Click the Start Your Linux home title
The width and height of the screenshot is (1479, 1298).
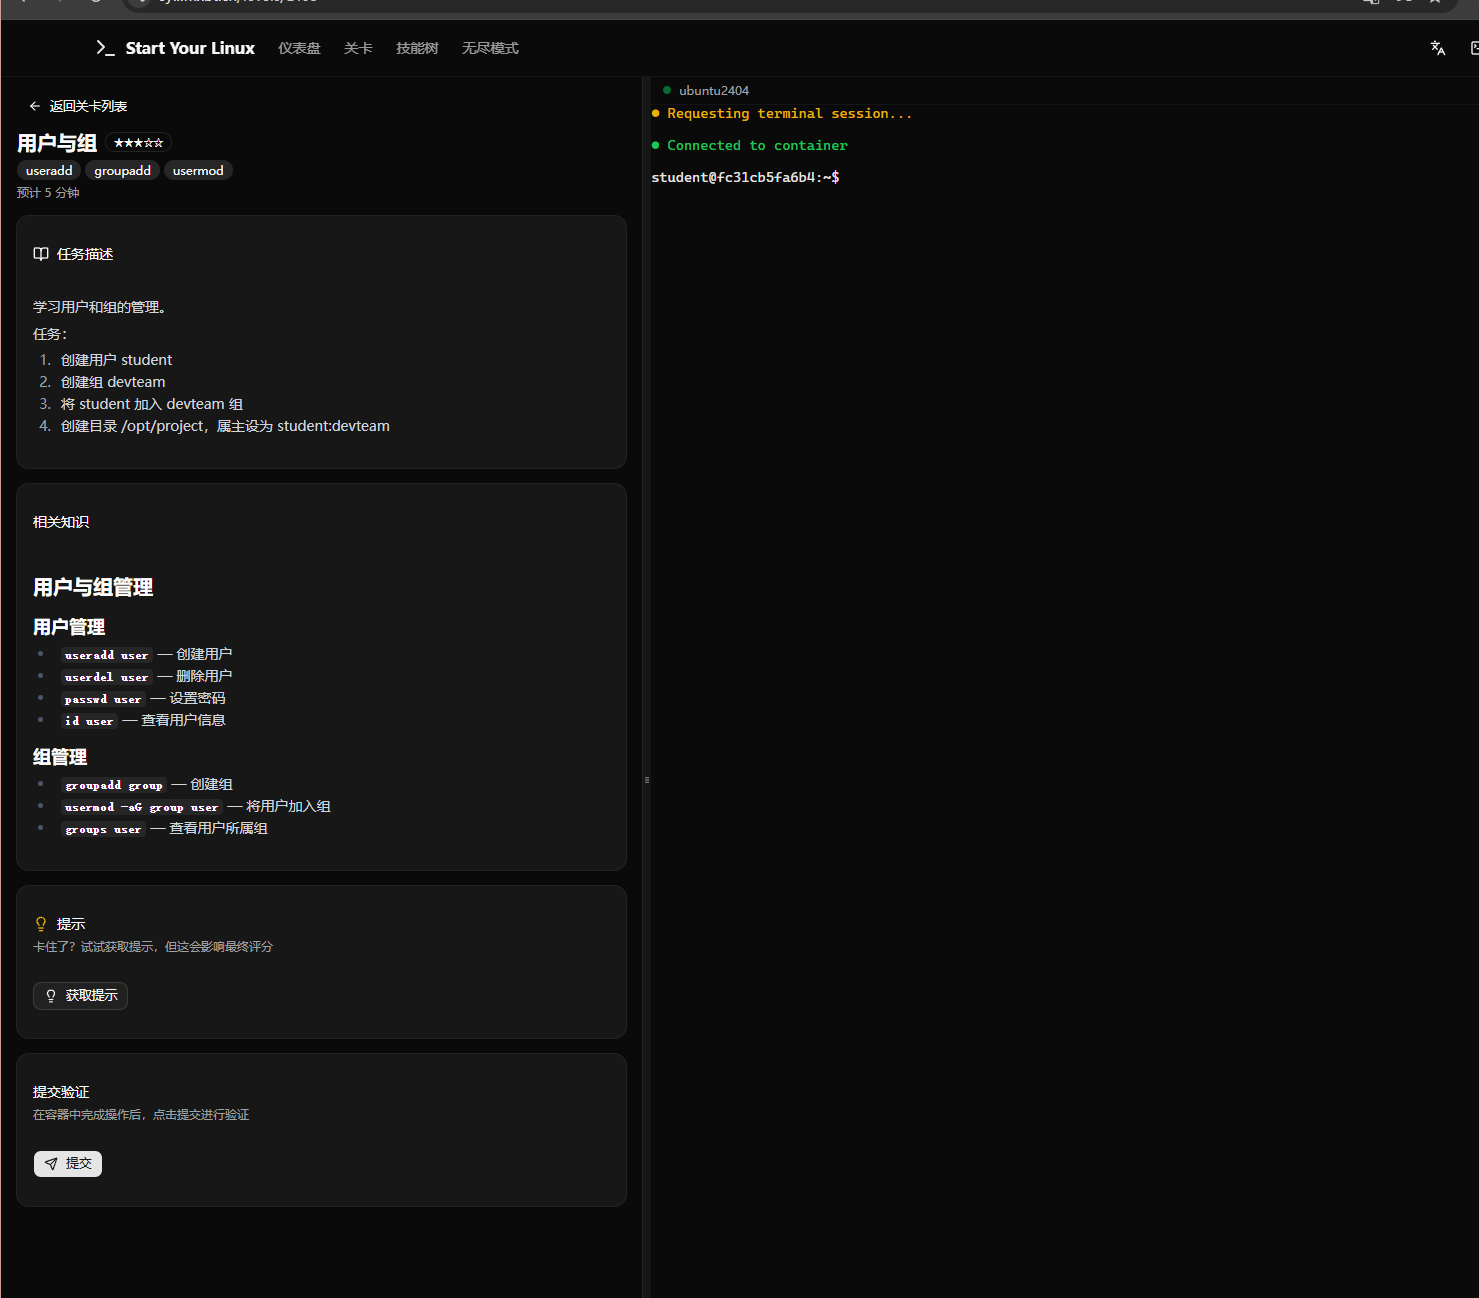pyautogui.click(x=190, y=48)
